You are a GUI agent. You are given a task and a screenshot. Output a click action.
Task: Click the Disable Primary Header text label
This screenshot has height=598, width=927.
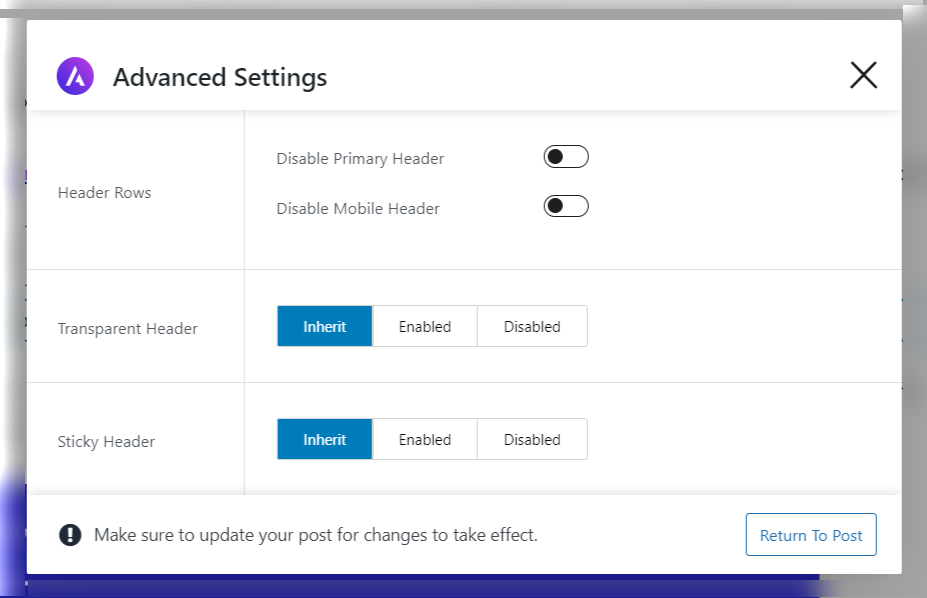click(x=360, y=158)
